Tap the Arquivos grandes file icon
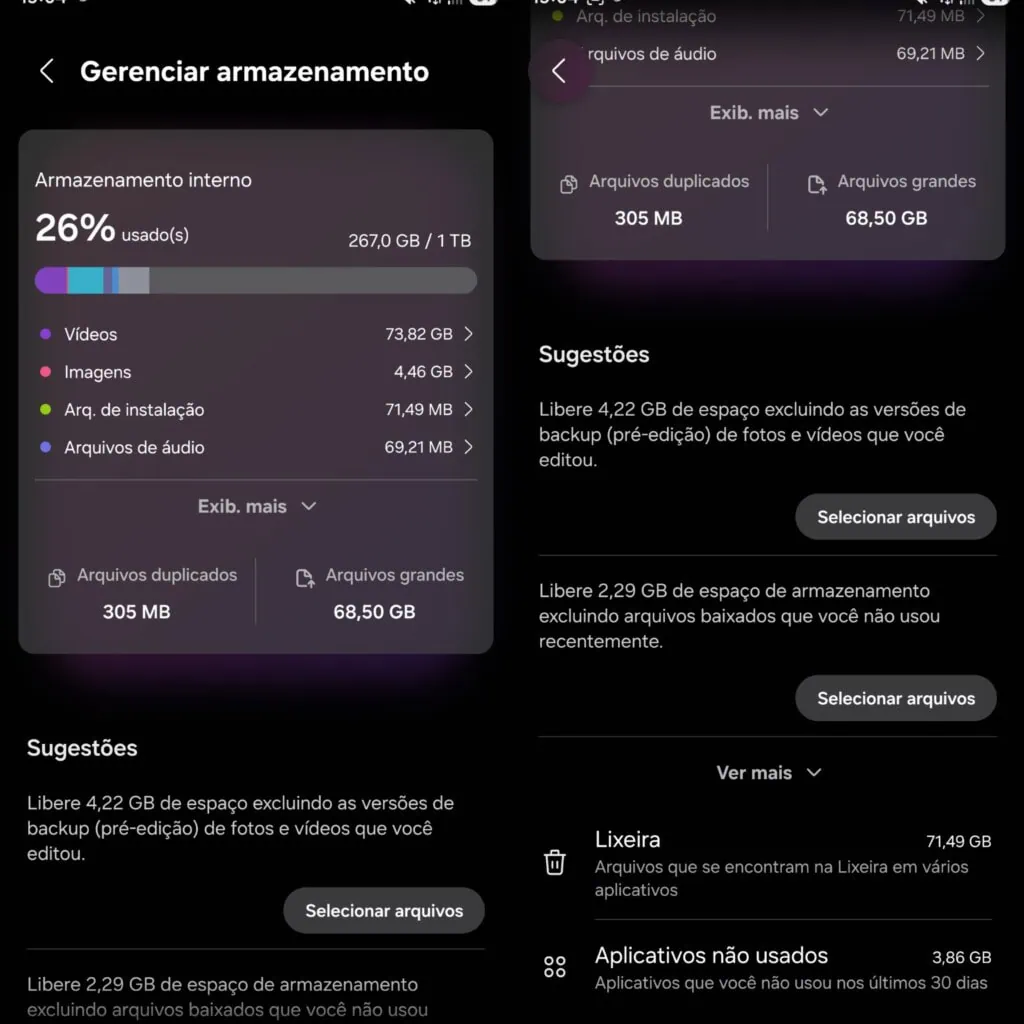 click(x=307, y=575)
